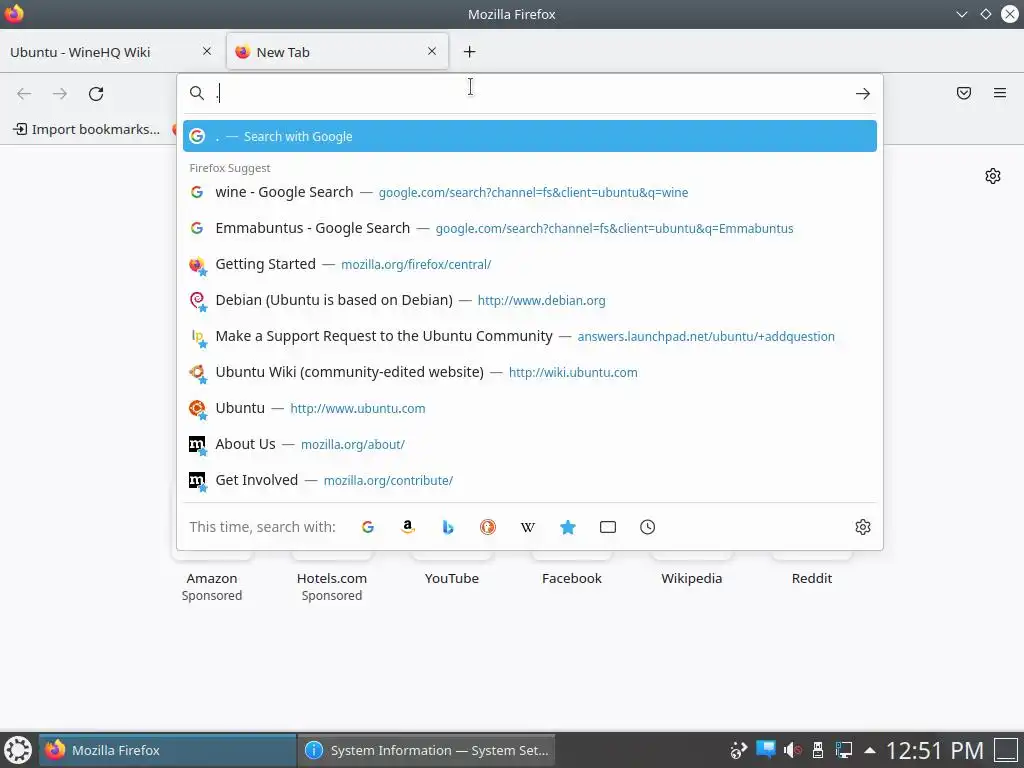Go back using the back arrow
Screen dimensions: 1024x768
point(24,93)
